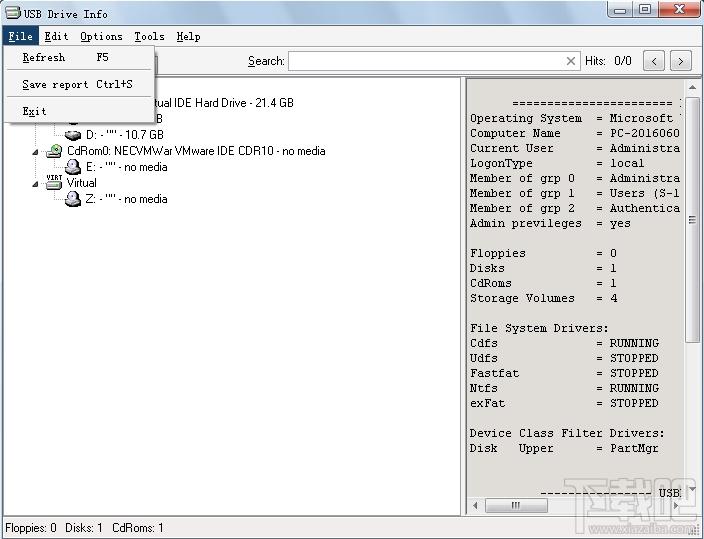Image resolution: width=704 pixels, height=539 pixels.
Task: Choose Exit from the File menu
Action: (x=79, y=111)
